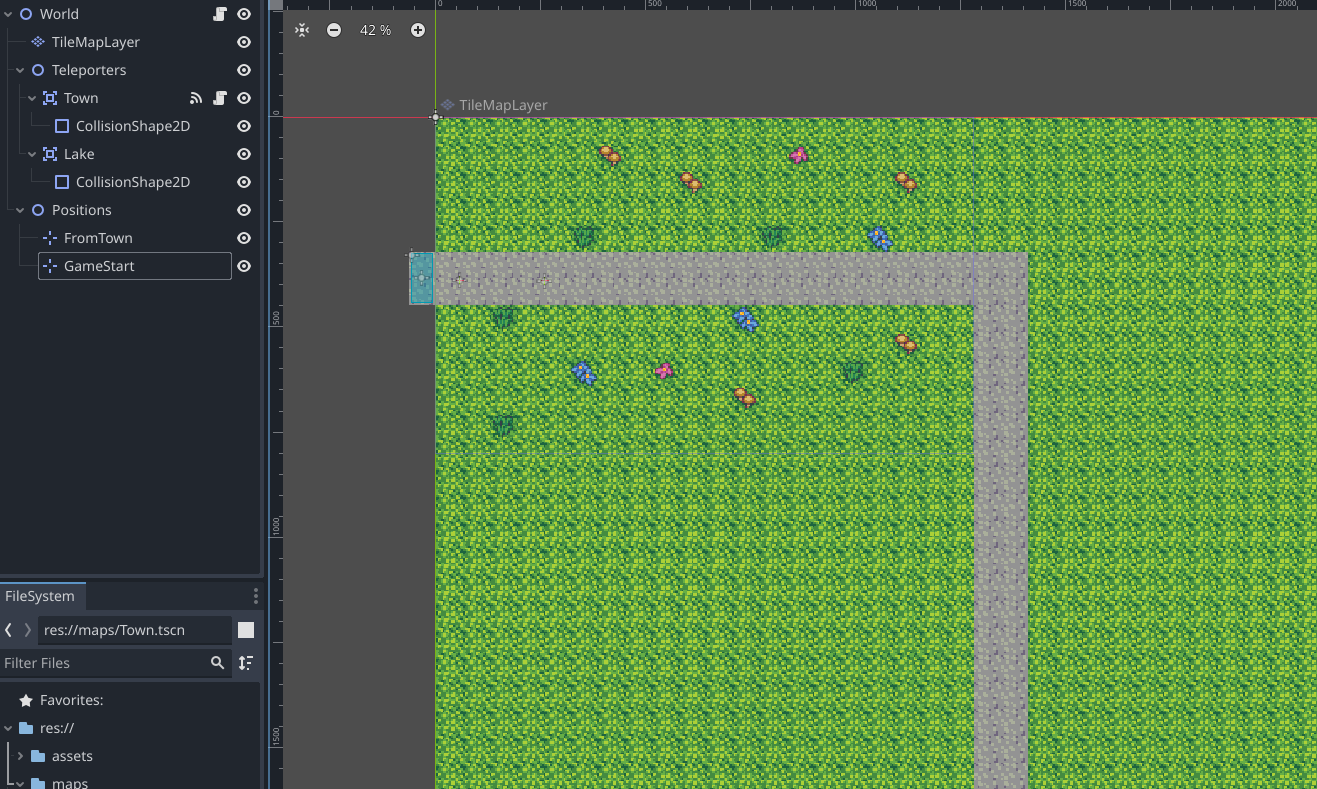
Task: Click the TileMapLayer label in viewport
Action: 503,105
